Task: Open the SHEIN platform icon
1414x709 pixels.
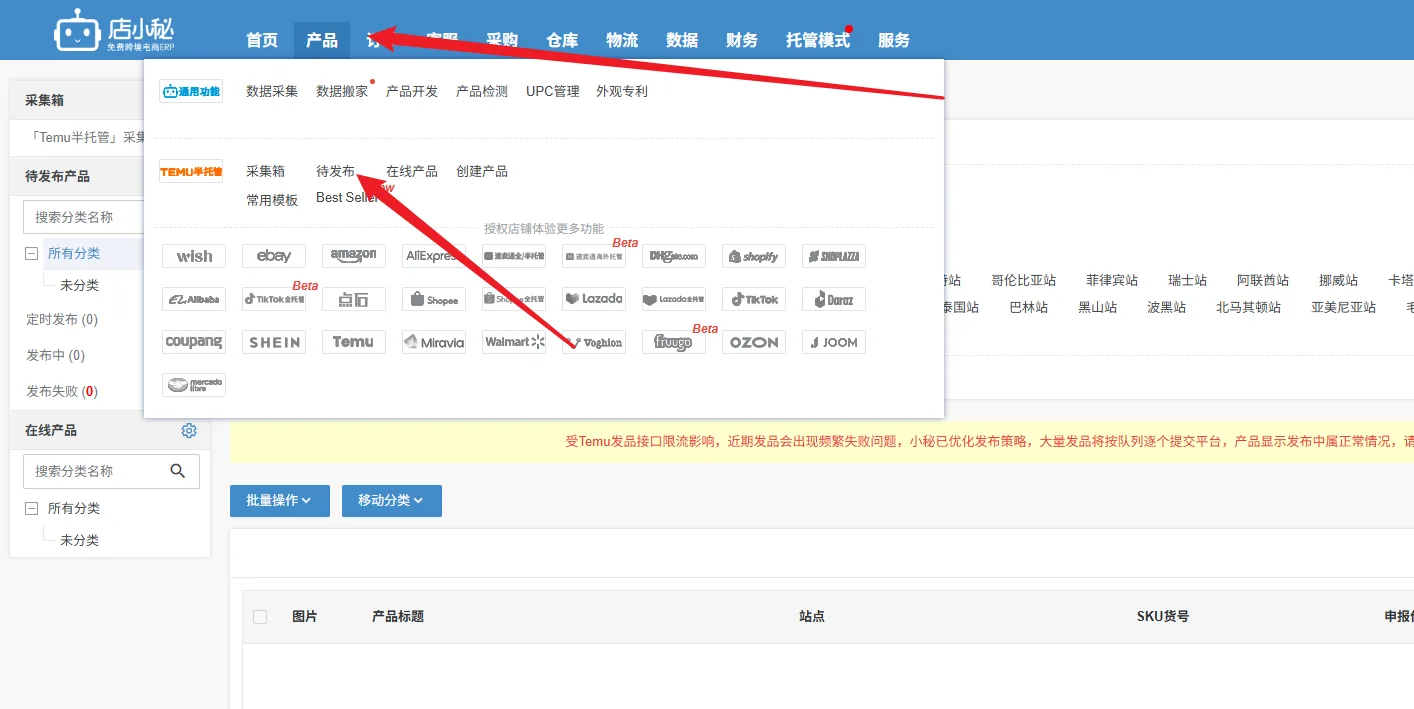Action: (x=273, y=342)
